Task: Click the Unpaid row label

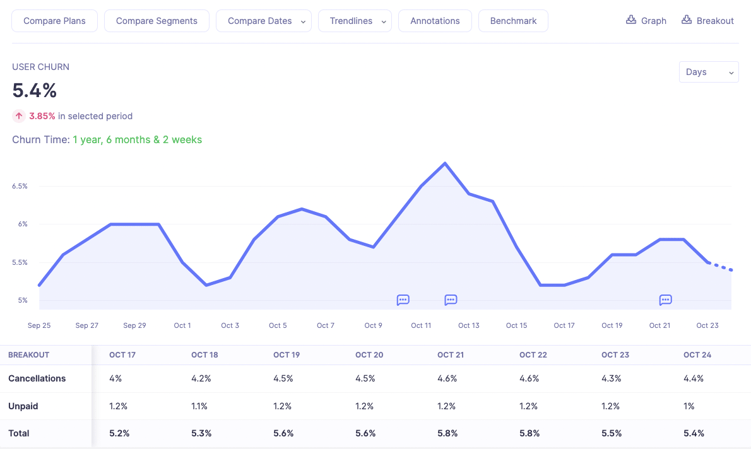Action: 23,406
